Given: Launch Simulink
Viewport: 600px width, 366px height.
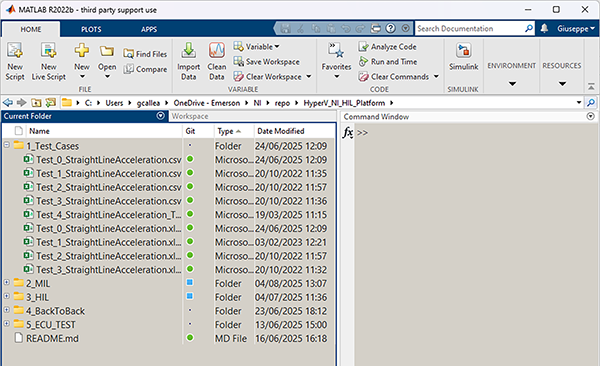Looking at the screenshot, I should (x=463, y=57).
